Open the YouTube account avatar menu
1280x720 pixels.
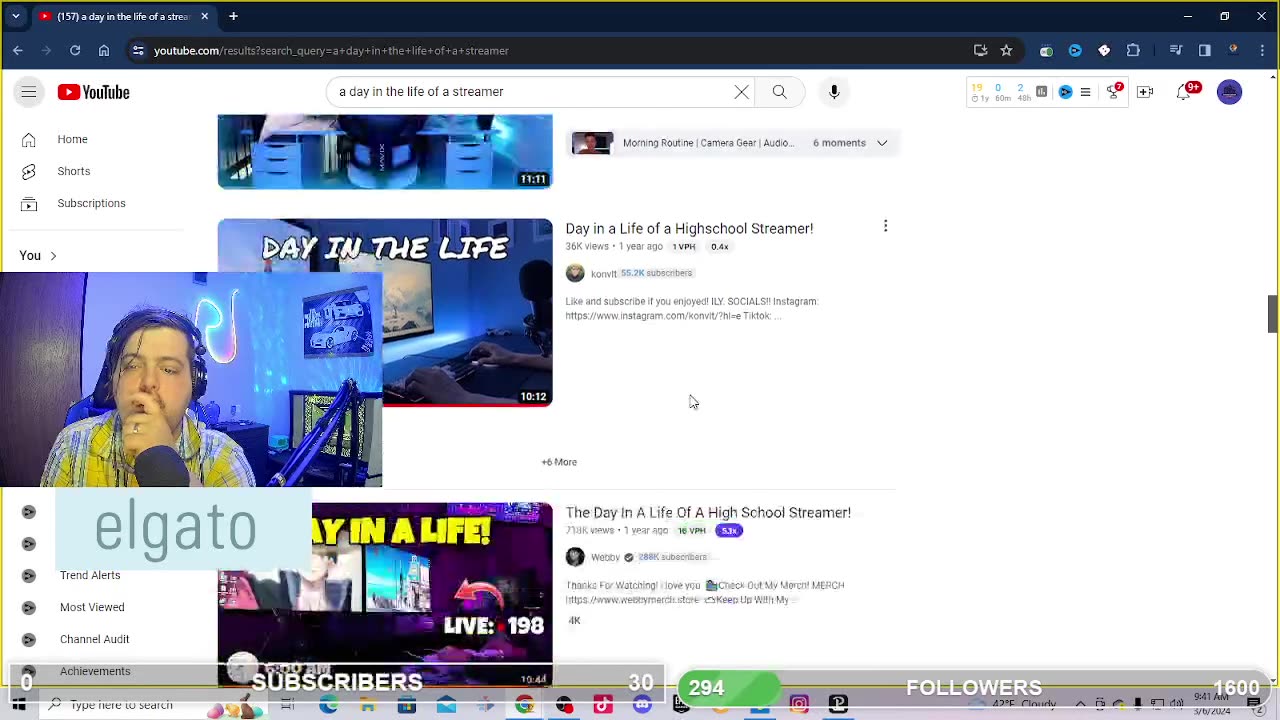click(1229, 92)
